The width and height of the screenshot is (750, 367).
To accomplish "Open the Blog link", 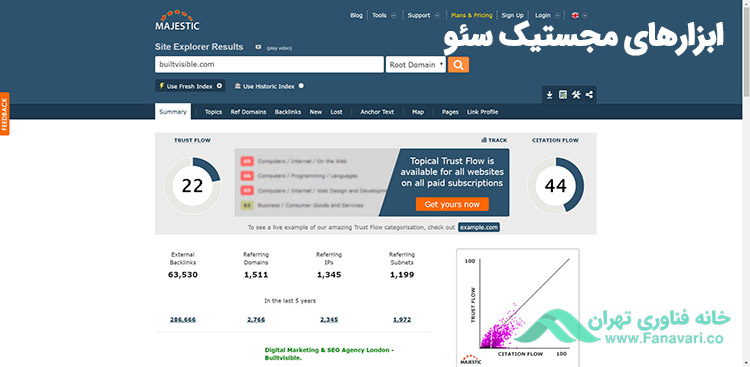I will tap(356, 15).
